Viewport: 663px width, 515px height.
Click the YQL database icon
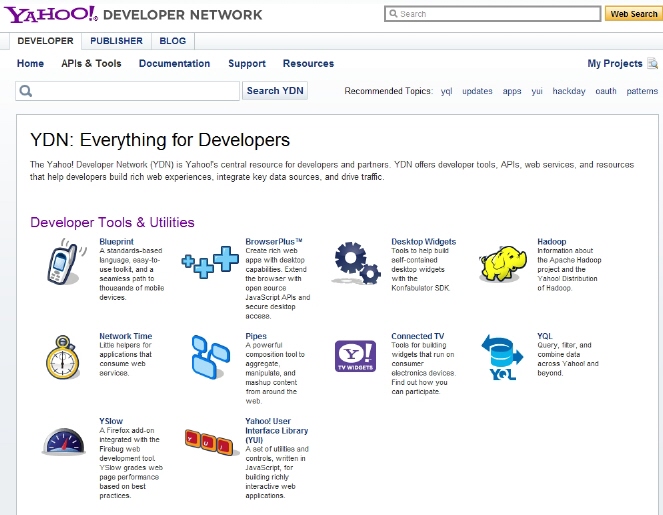[502, 357]
